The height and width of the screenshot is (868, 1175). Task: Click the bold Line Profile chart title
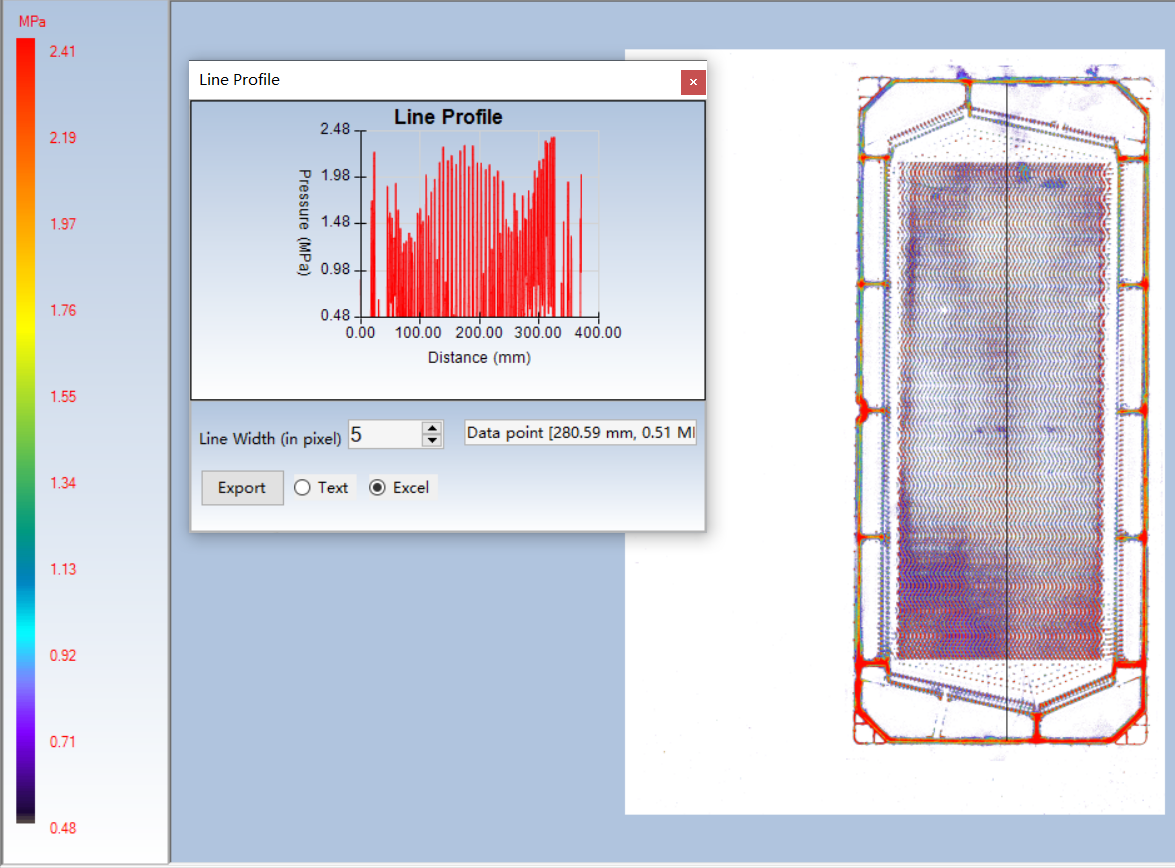(x=448, y=117)
